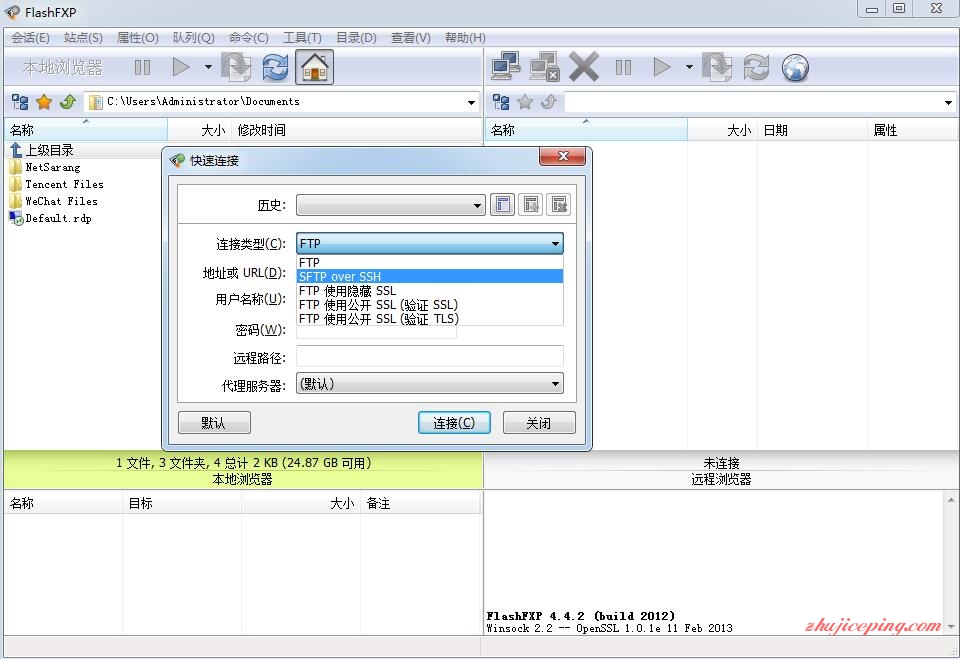The width and height of the screenshot is (960, 659).
Task: Open the 帮助(H) menu
Action: 465,38
